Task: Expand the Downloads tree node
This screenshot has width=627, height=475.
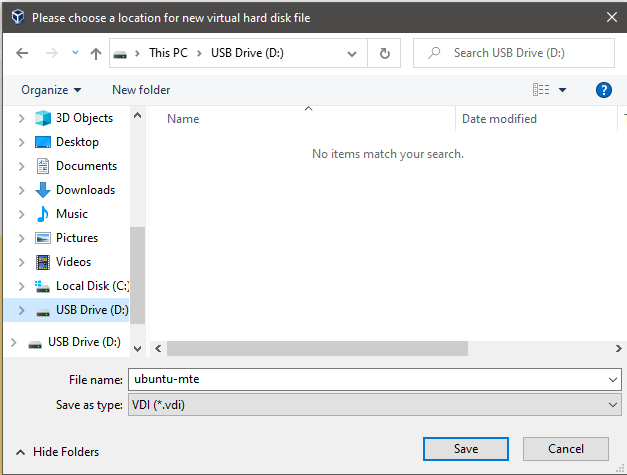Action: point(21,190)
